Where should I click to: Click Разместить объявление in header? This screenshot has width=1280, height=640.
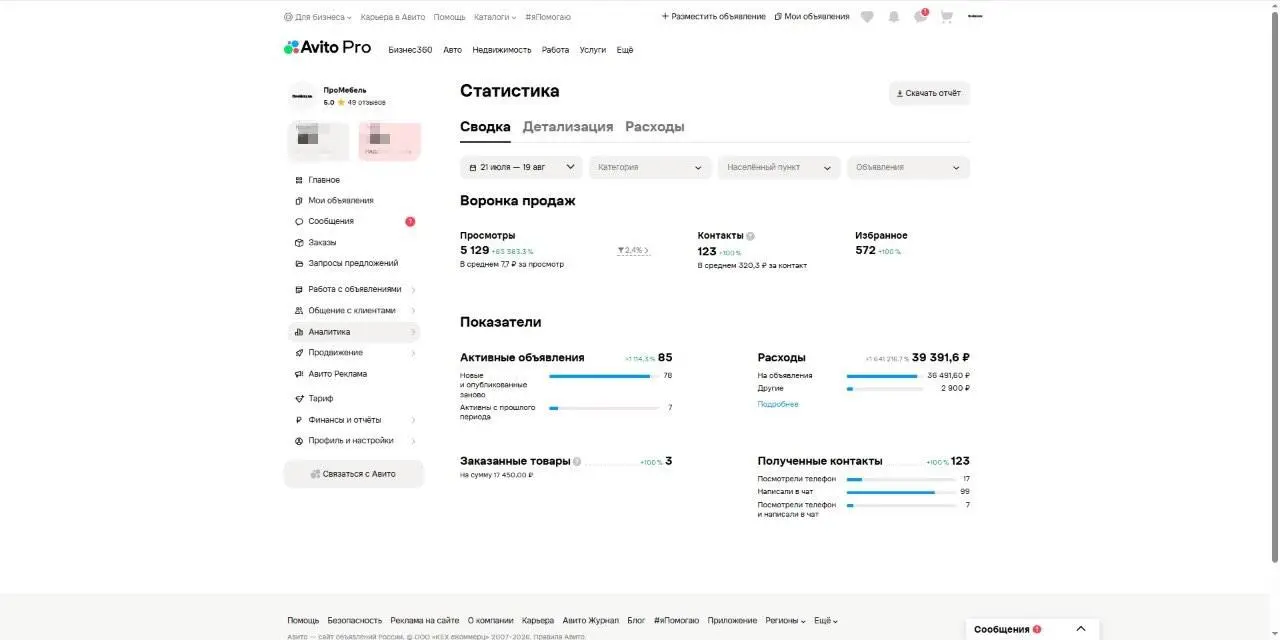(x=714, y=17)
